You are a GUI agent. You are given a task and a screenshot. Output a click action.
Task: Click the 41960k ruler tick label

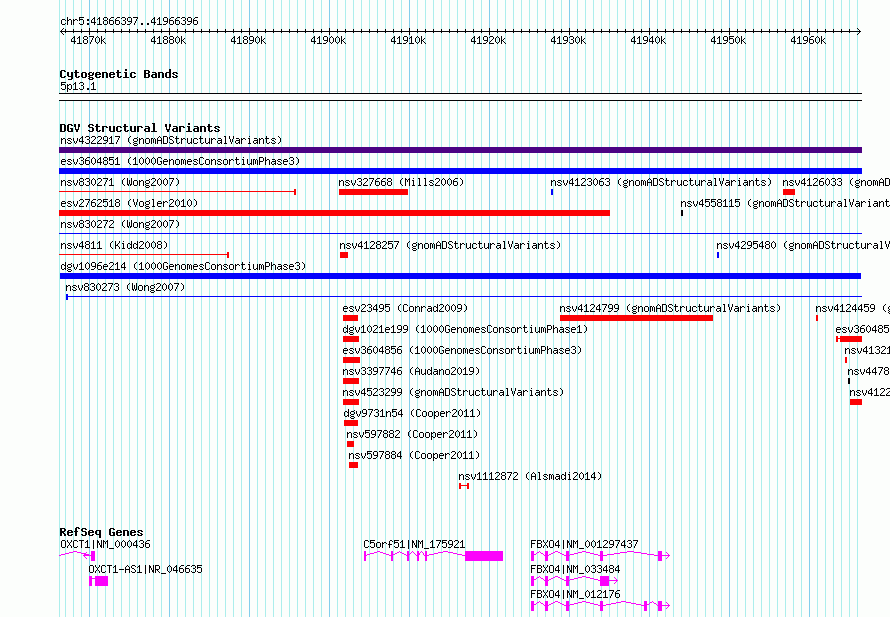pos(808,40)
